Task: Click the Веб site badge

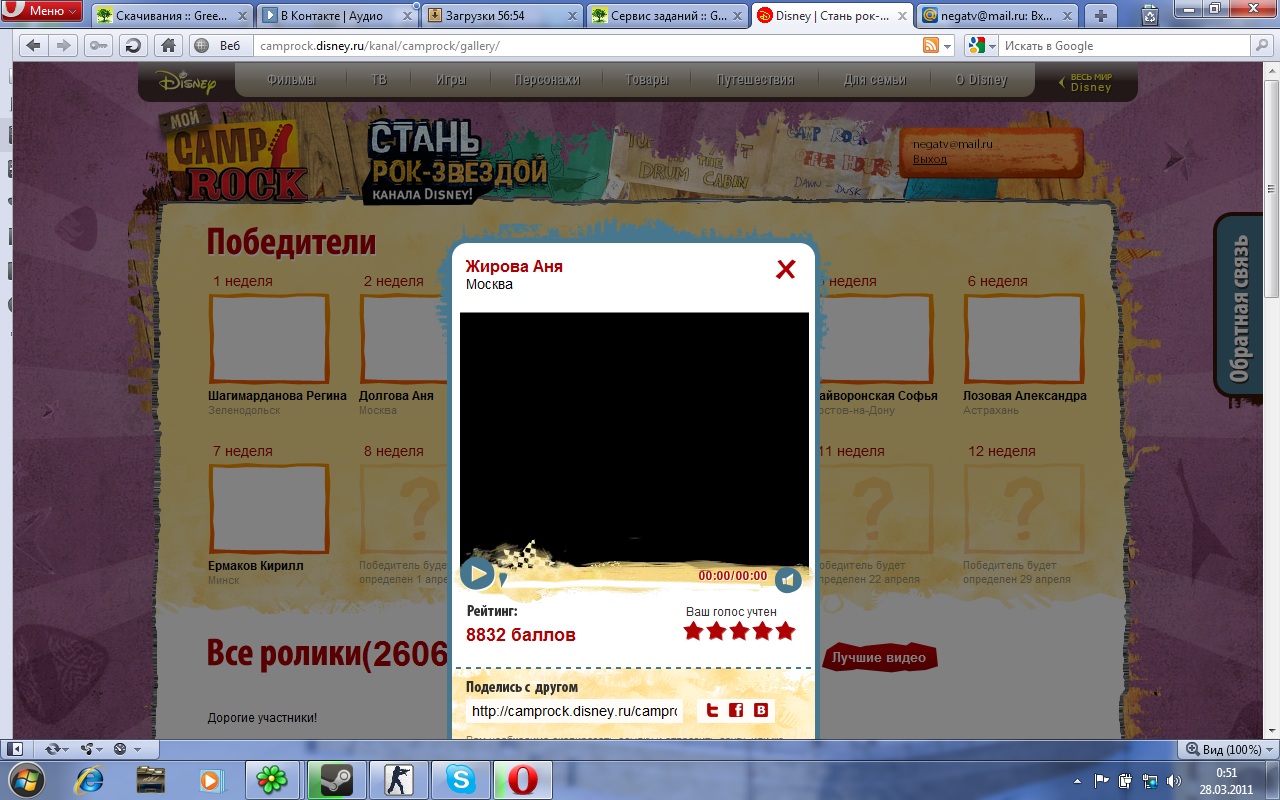Action: (217, 46)
